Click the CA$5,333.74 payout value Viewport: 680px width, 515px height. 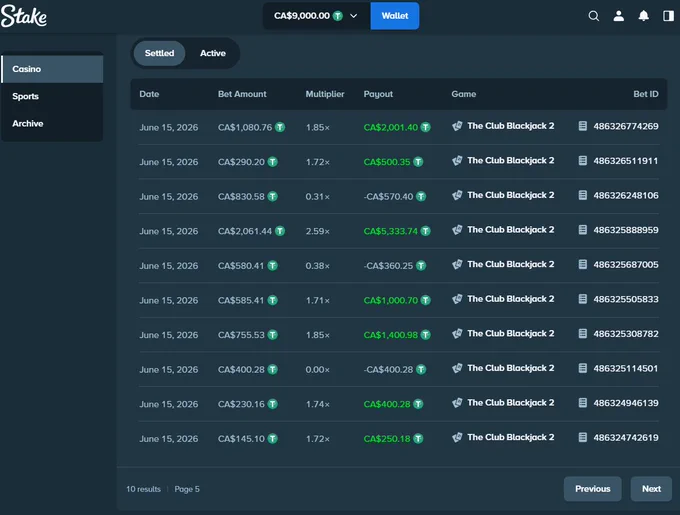pyautogui.click(x=391, y=231)
